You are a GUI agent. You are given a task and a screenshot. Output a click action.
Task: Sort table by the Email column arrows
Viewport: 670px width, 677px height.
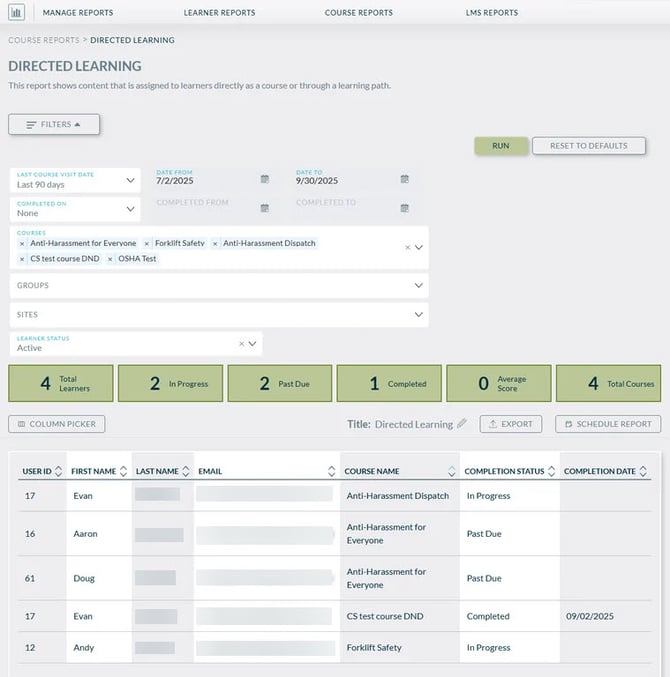pyautogui.click(x=332, y=471)
